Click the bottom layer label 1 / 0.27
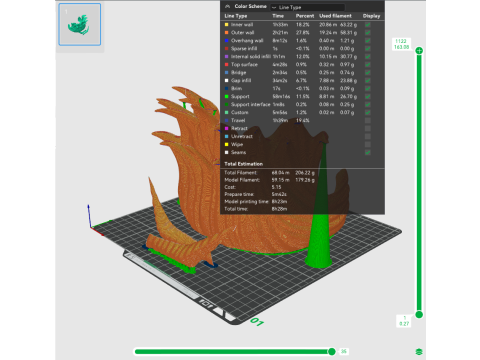This screenshot has width=480, height=360. coord(404,321)
